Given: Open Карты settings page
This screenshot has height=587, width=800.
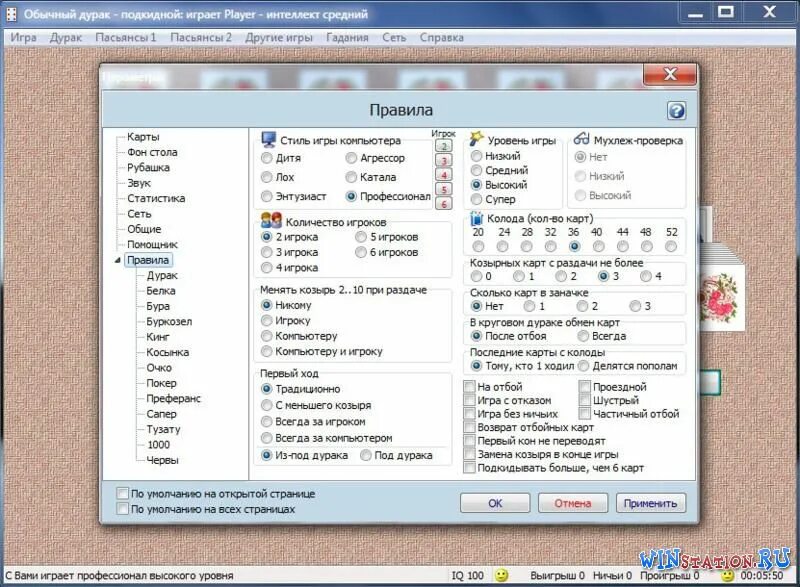Looking at the screenshot, I should [143, 137].
